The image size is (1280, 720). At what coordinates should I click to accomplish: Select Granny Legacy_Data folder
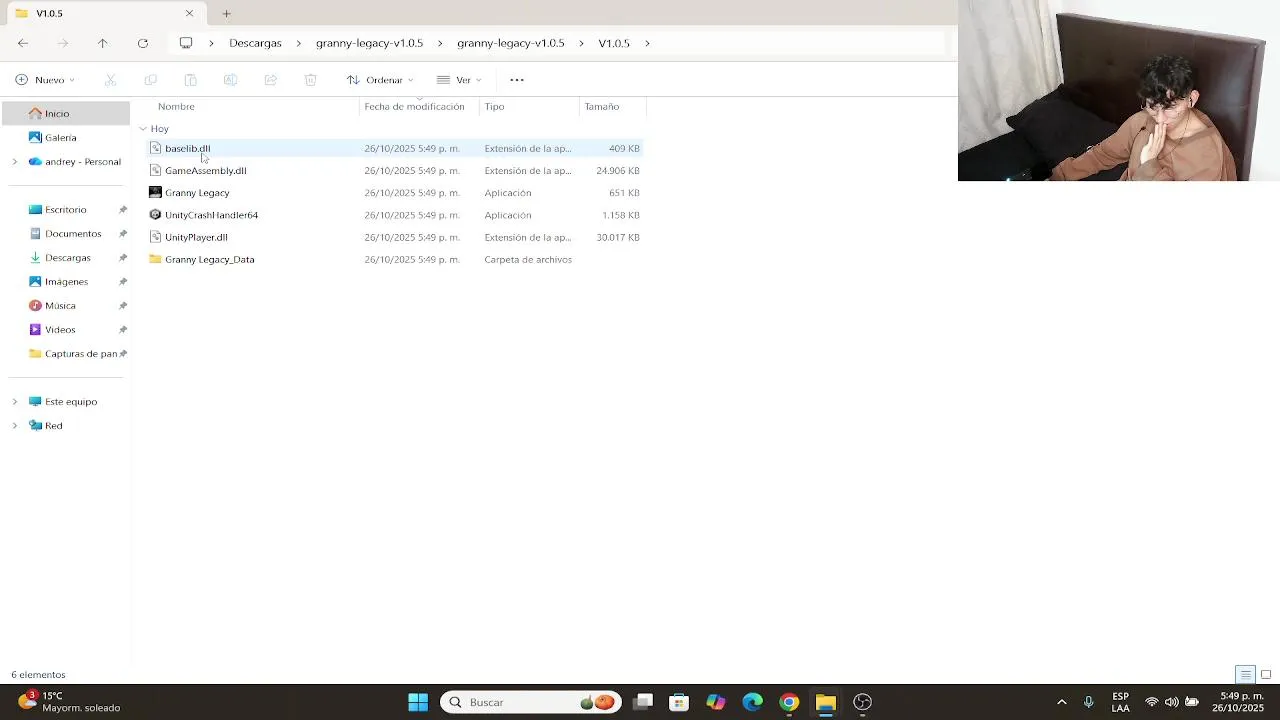click(x=209, y=260)
